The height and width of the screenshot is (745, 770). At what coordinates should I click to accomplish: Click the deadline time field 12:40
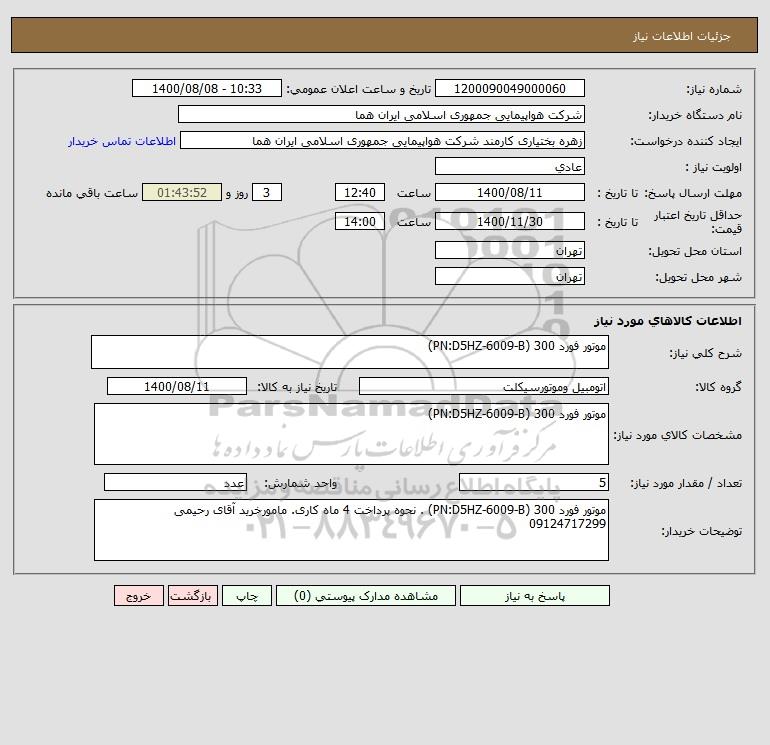pos(359,193)
